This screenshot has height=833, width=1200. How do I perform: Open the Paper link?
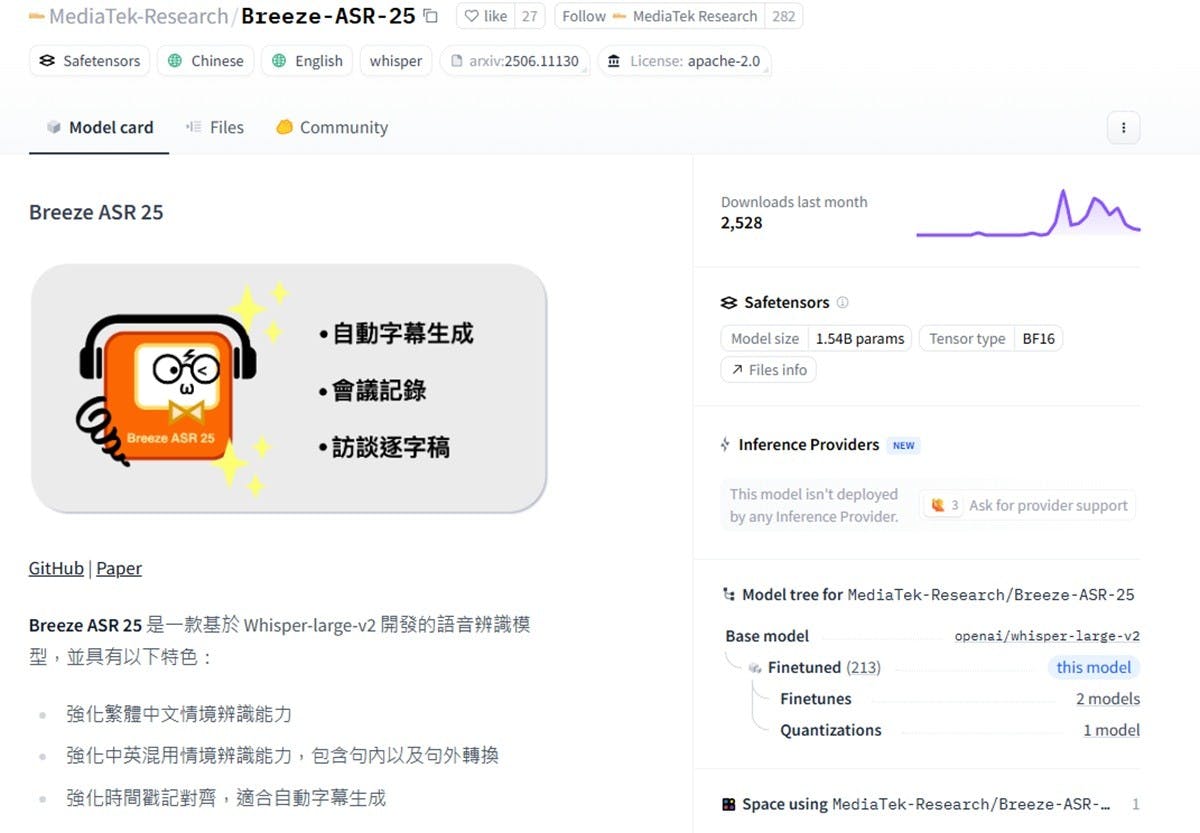pos(119,568)
